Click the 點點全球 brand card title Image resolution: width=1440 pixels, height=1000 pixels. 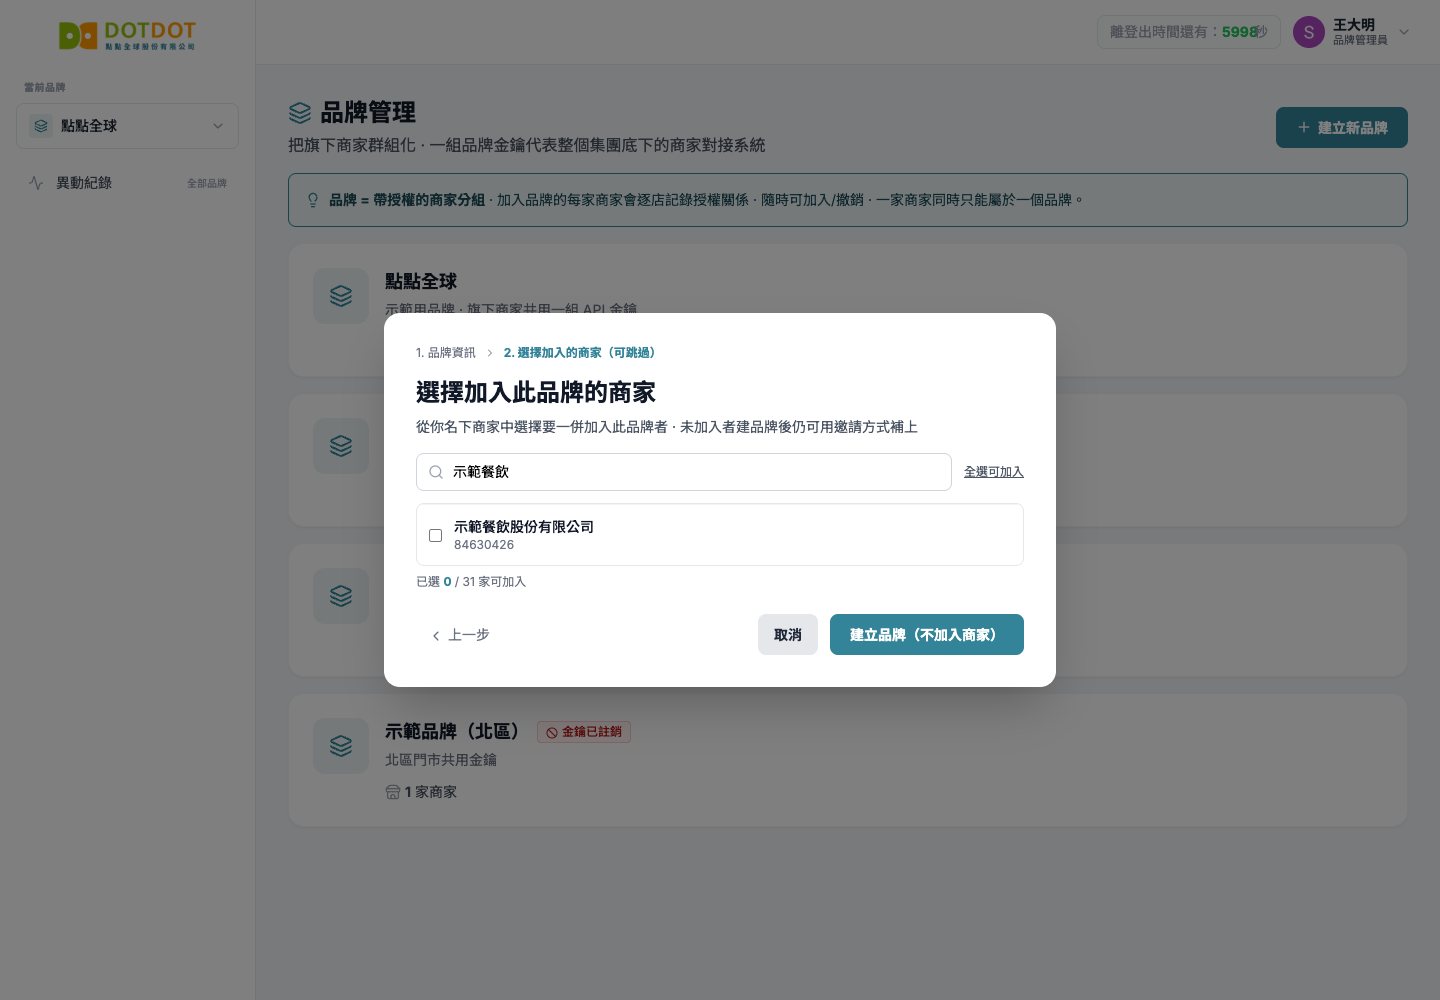[421, 282]
